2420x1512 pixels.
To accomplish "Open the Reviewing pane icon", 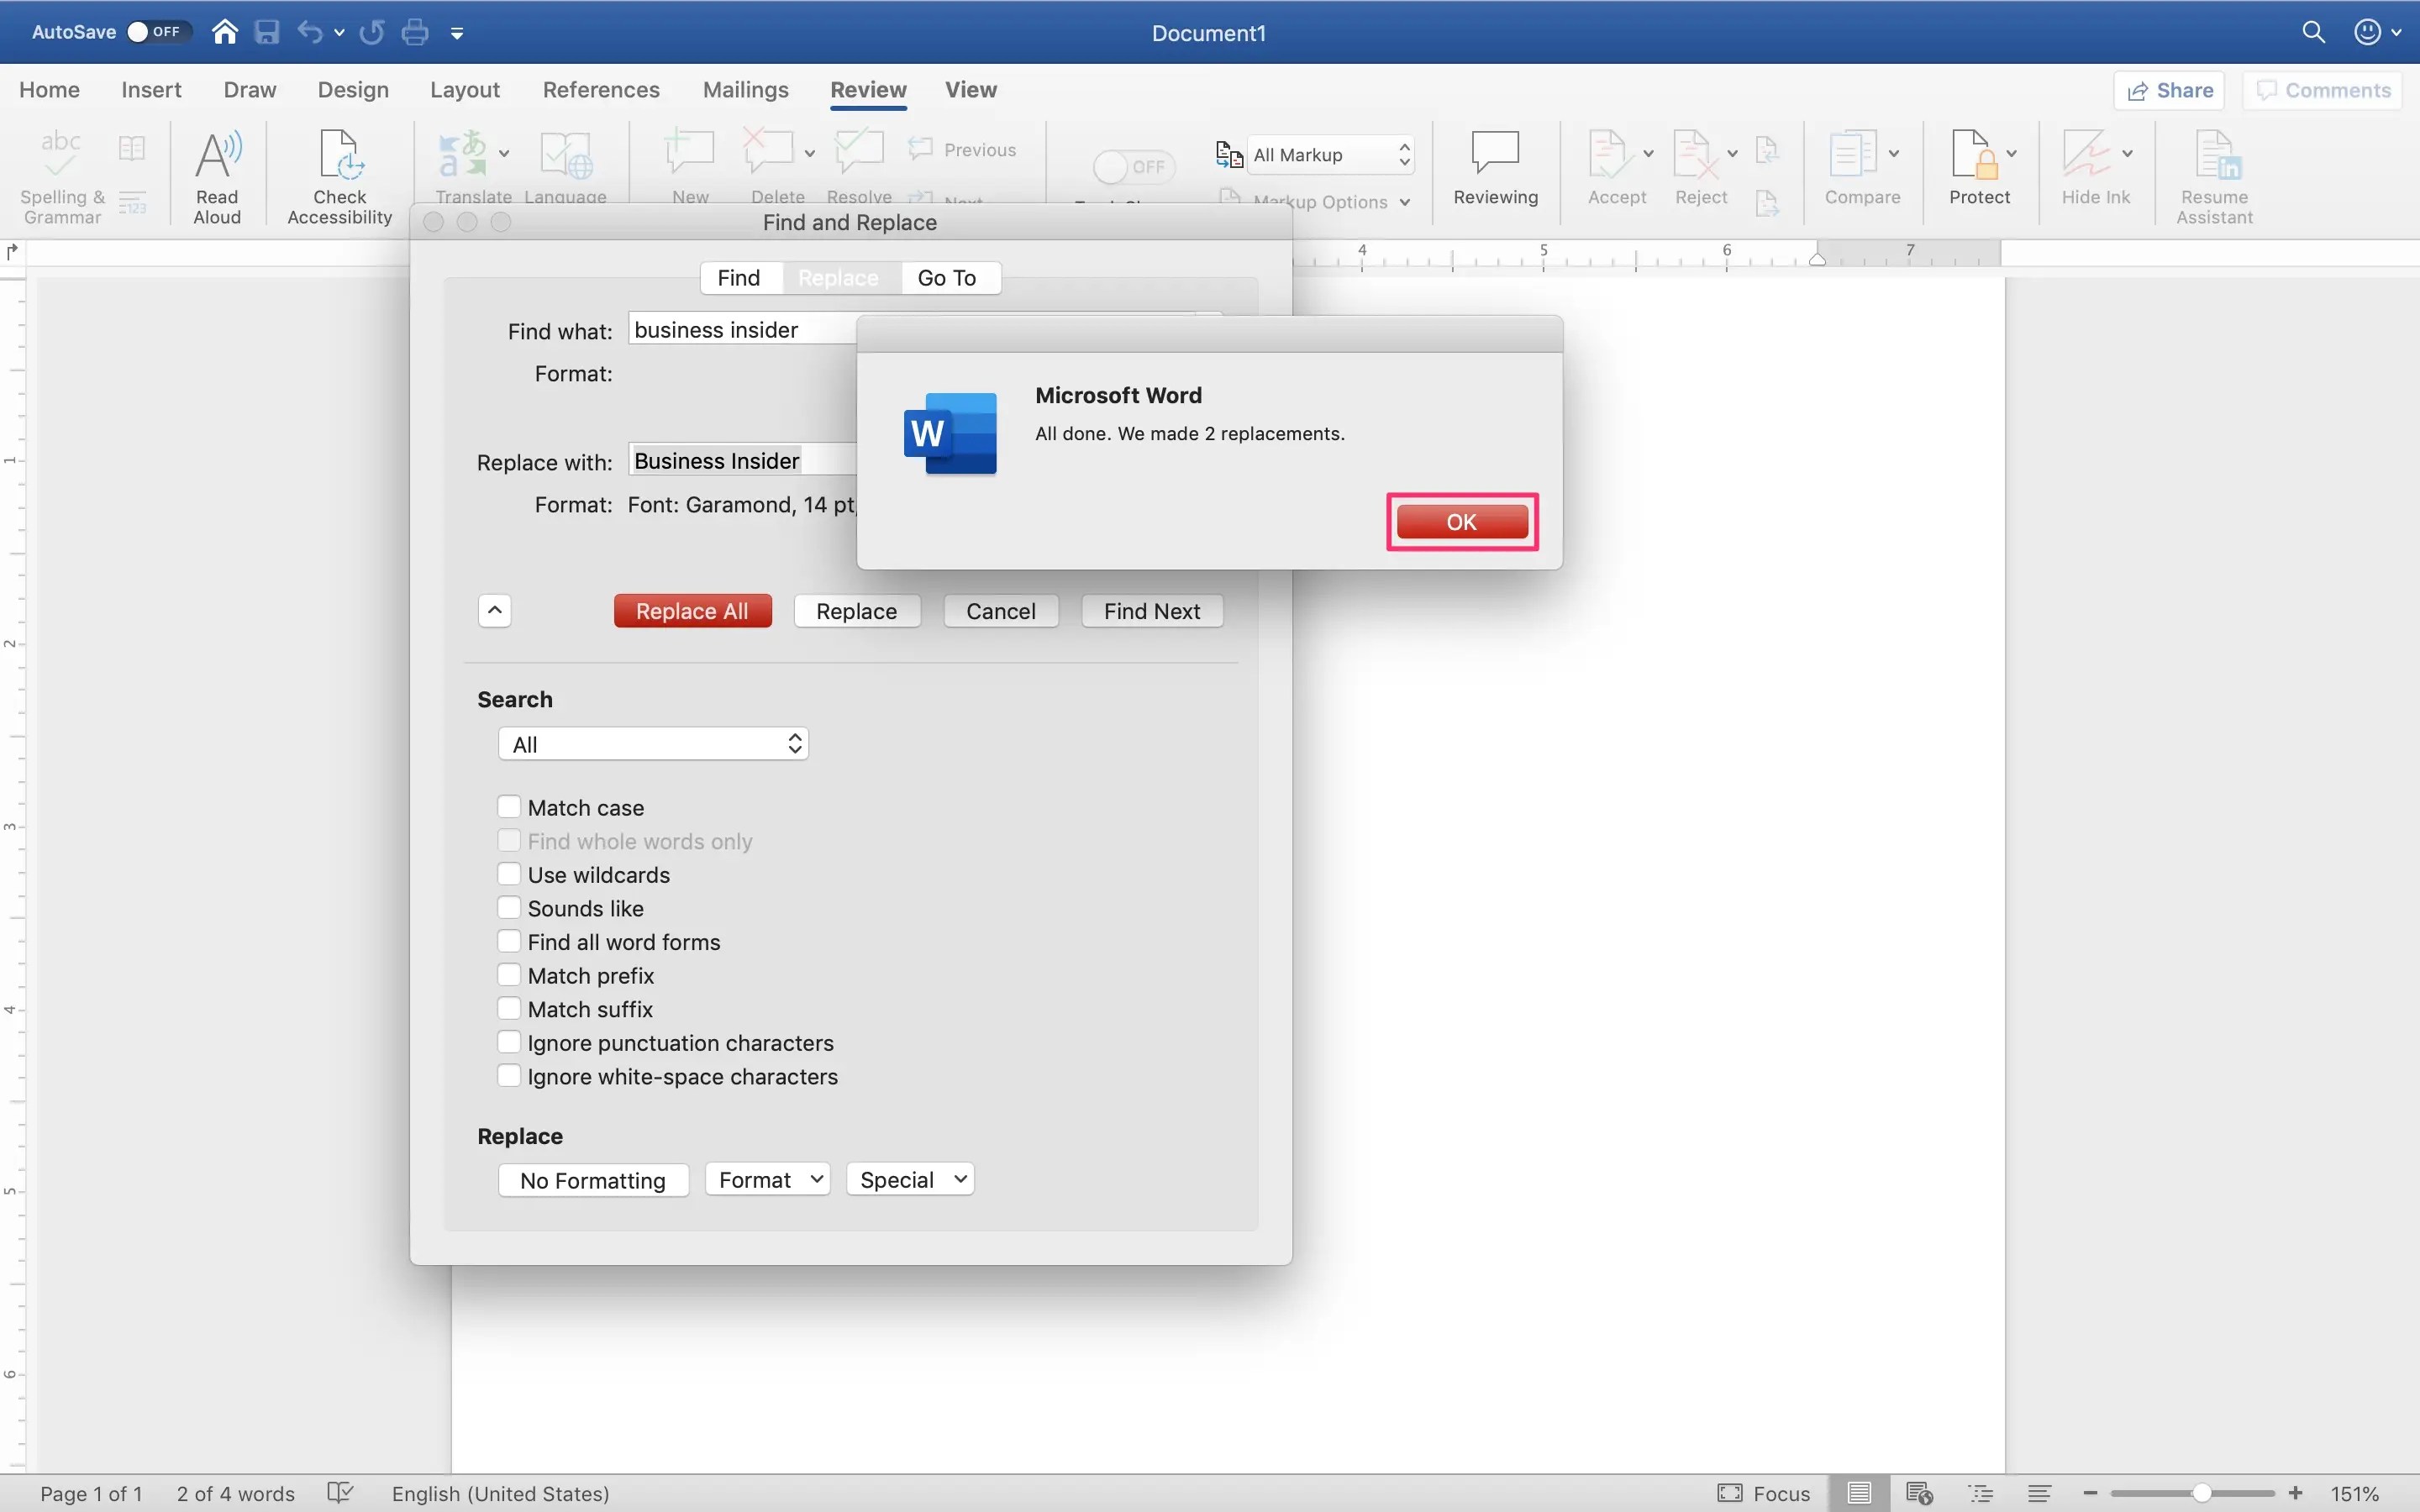I will [x=1495, y=155].
